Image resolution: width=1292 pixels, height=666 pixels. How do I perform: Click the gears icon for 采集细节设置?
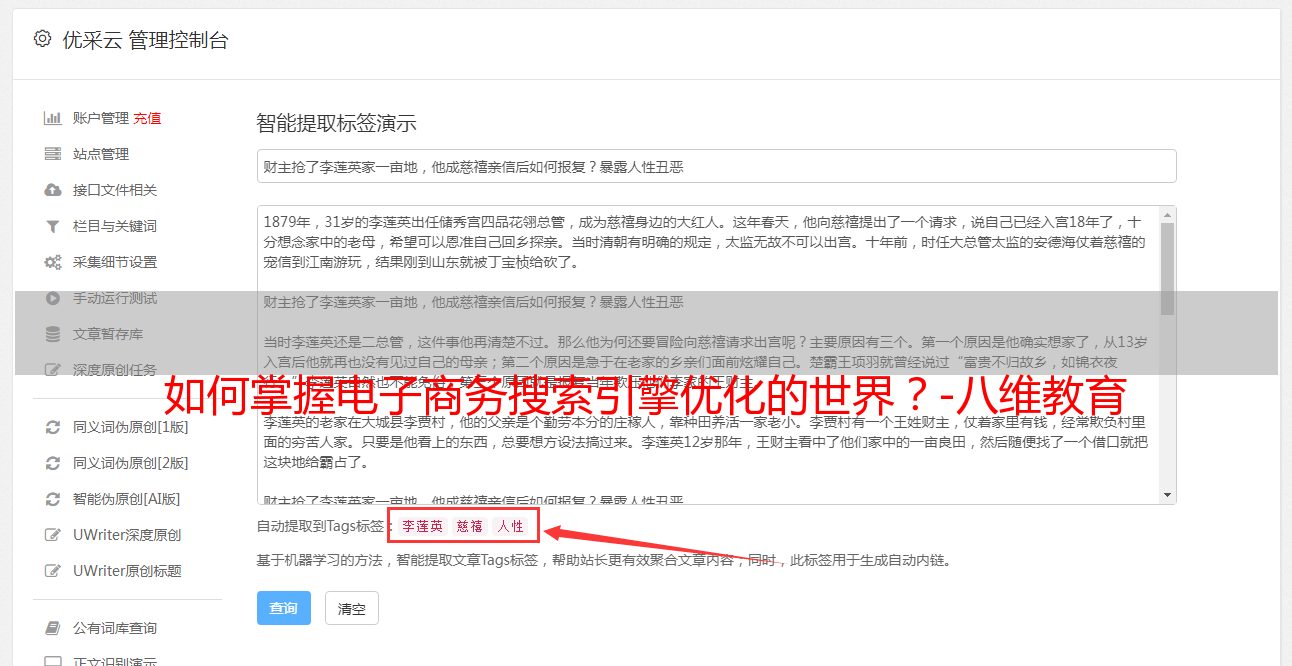53,262
